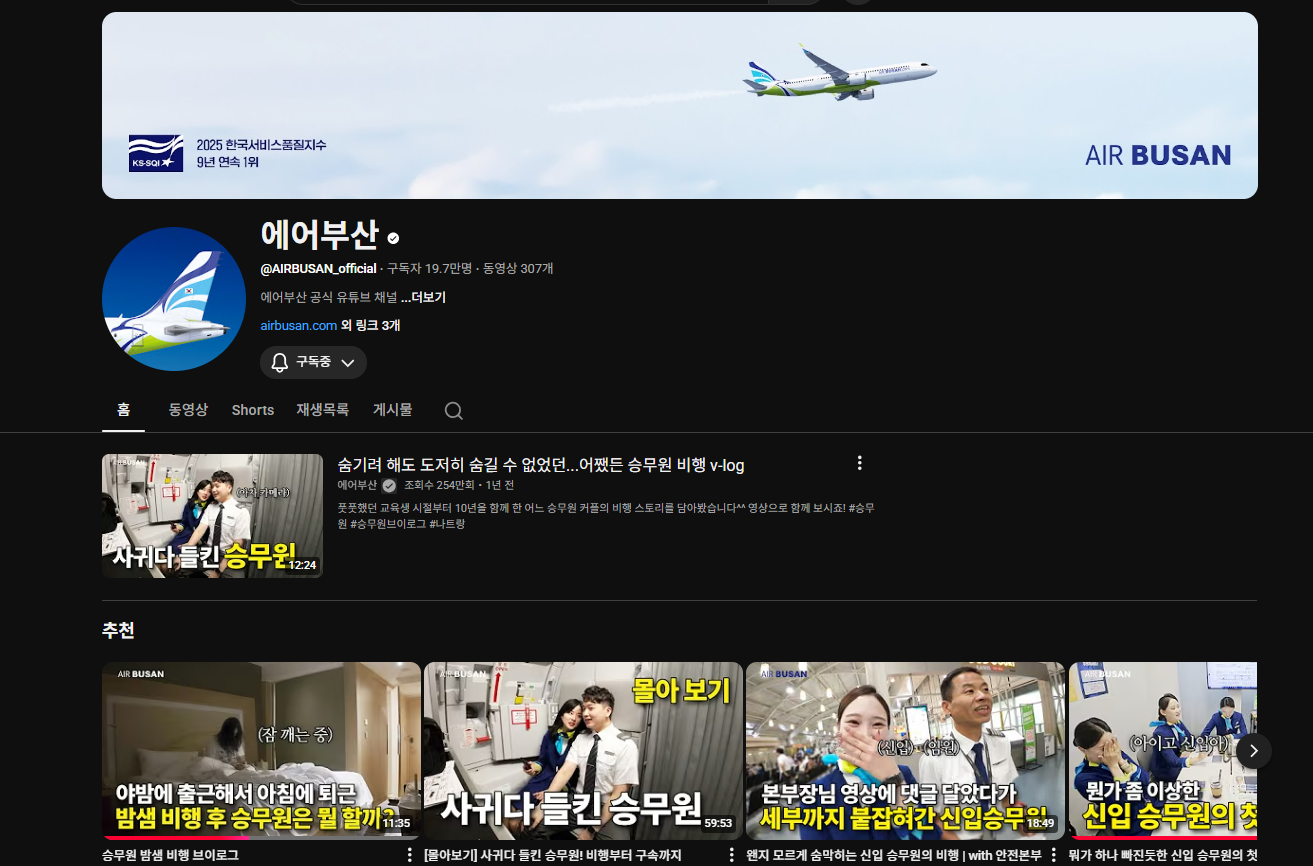
Task: Open more options for featured v-log video
Action: click(859, 463)
